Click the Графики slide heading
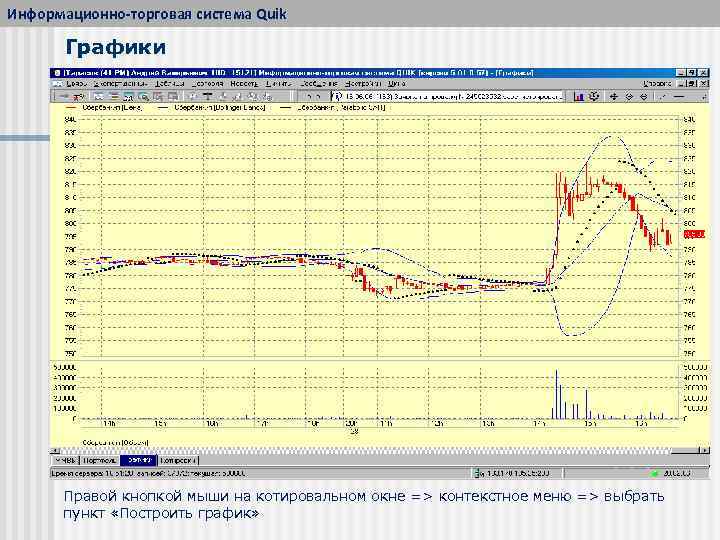 point(115,47)
